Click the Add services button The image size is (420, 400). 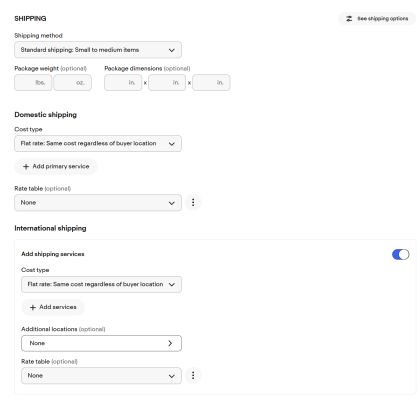tap(53, 307)
